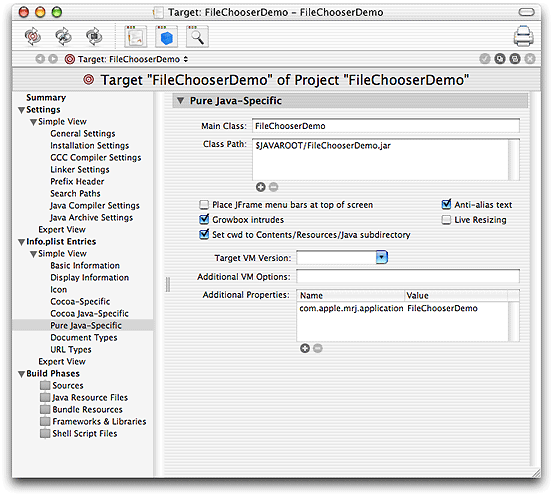Select Cocoa Java-Specific item
553x497 pixels.
point(89,313)
